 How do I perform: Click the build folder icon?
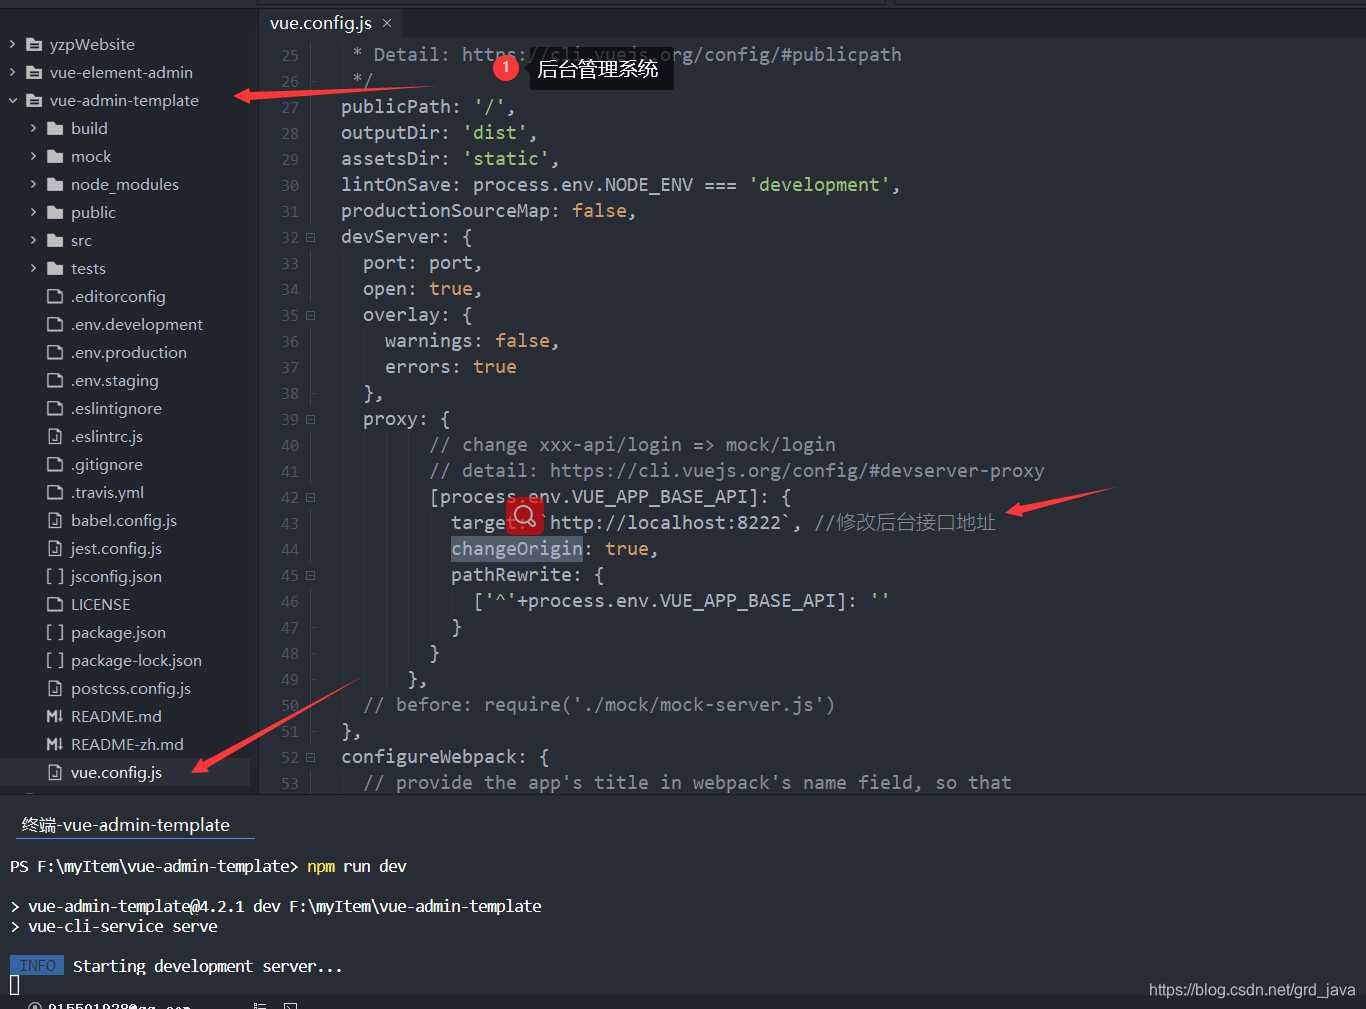(55, 129)
